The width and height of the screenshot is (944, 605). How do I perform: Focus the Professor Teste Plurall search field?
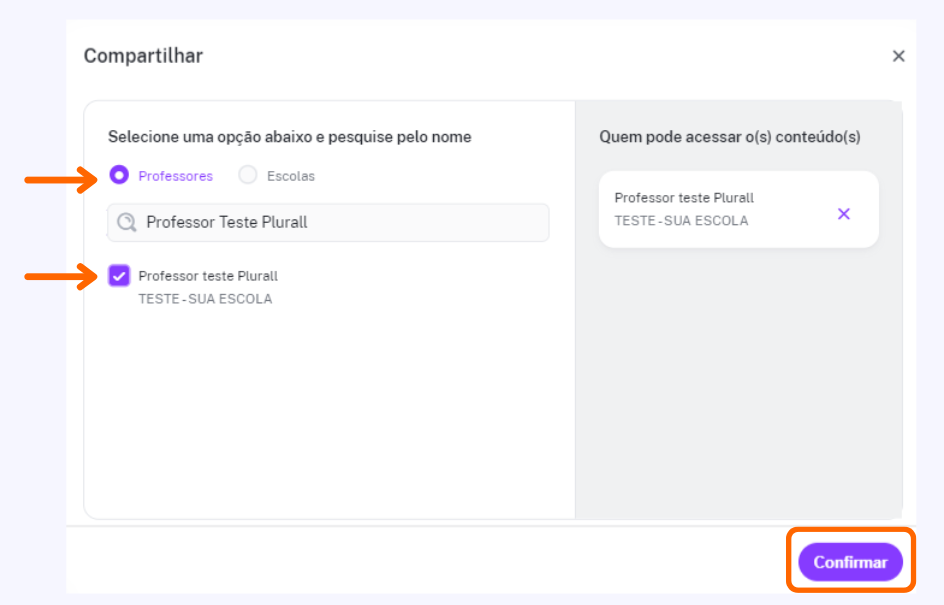(328, 223)
